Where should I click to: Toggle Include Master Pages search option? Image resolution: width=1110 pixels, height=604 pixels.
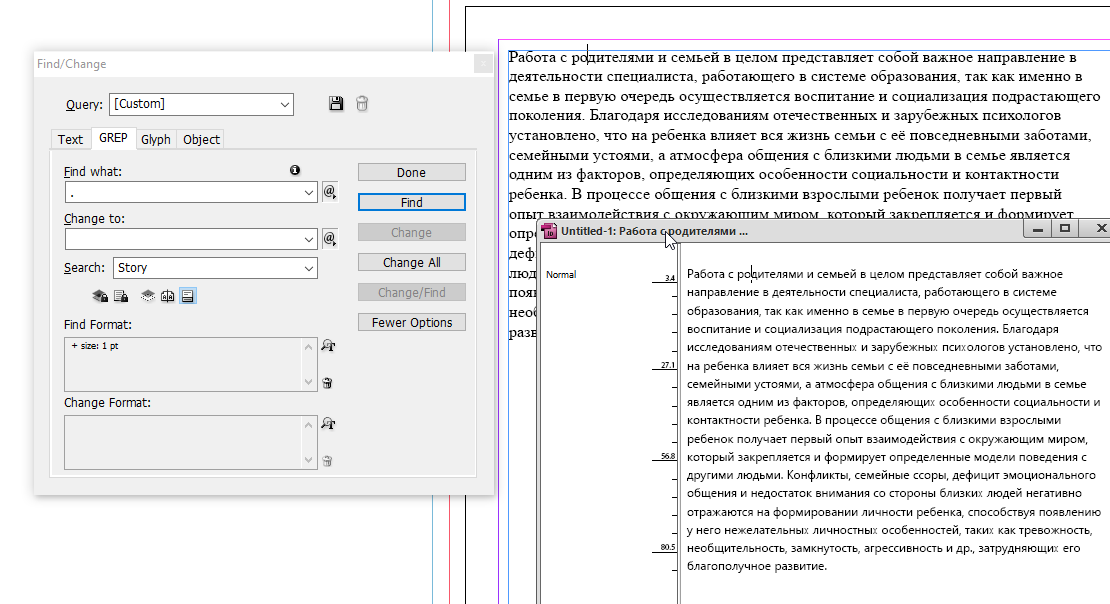click(x=168, y=296)
